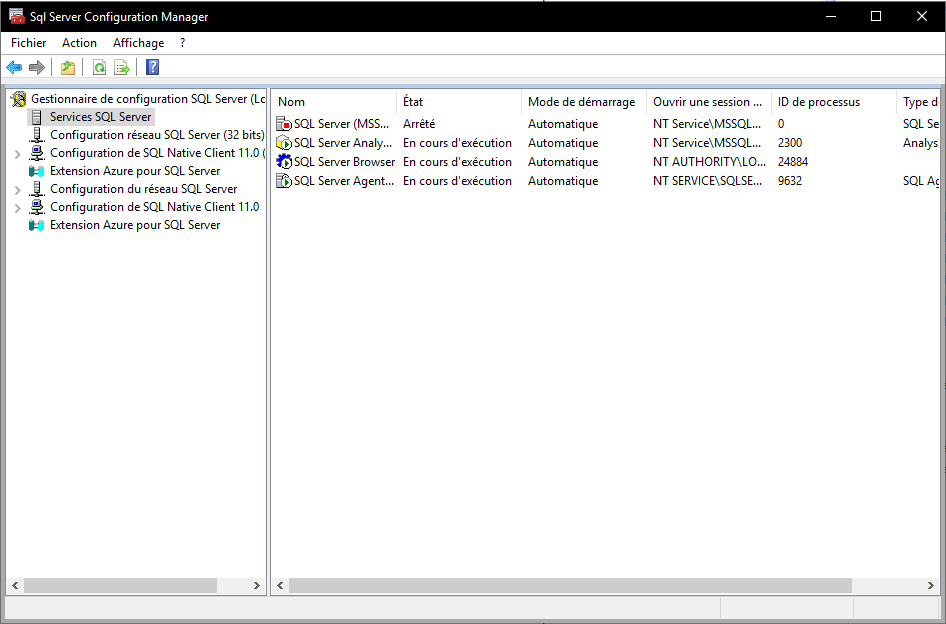Click the Sql Server Configuration Manager title bar icon
This screenshot has width=946, height=624.
coord(16,16)
